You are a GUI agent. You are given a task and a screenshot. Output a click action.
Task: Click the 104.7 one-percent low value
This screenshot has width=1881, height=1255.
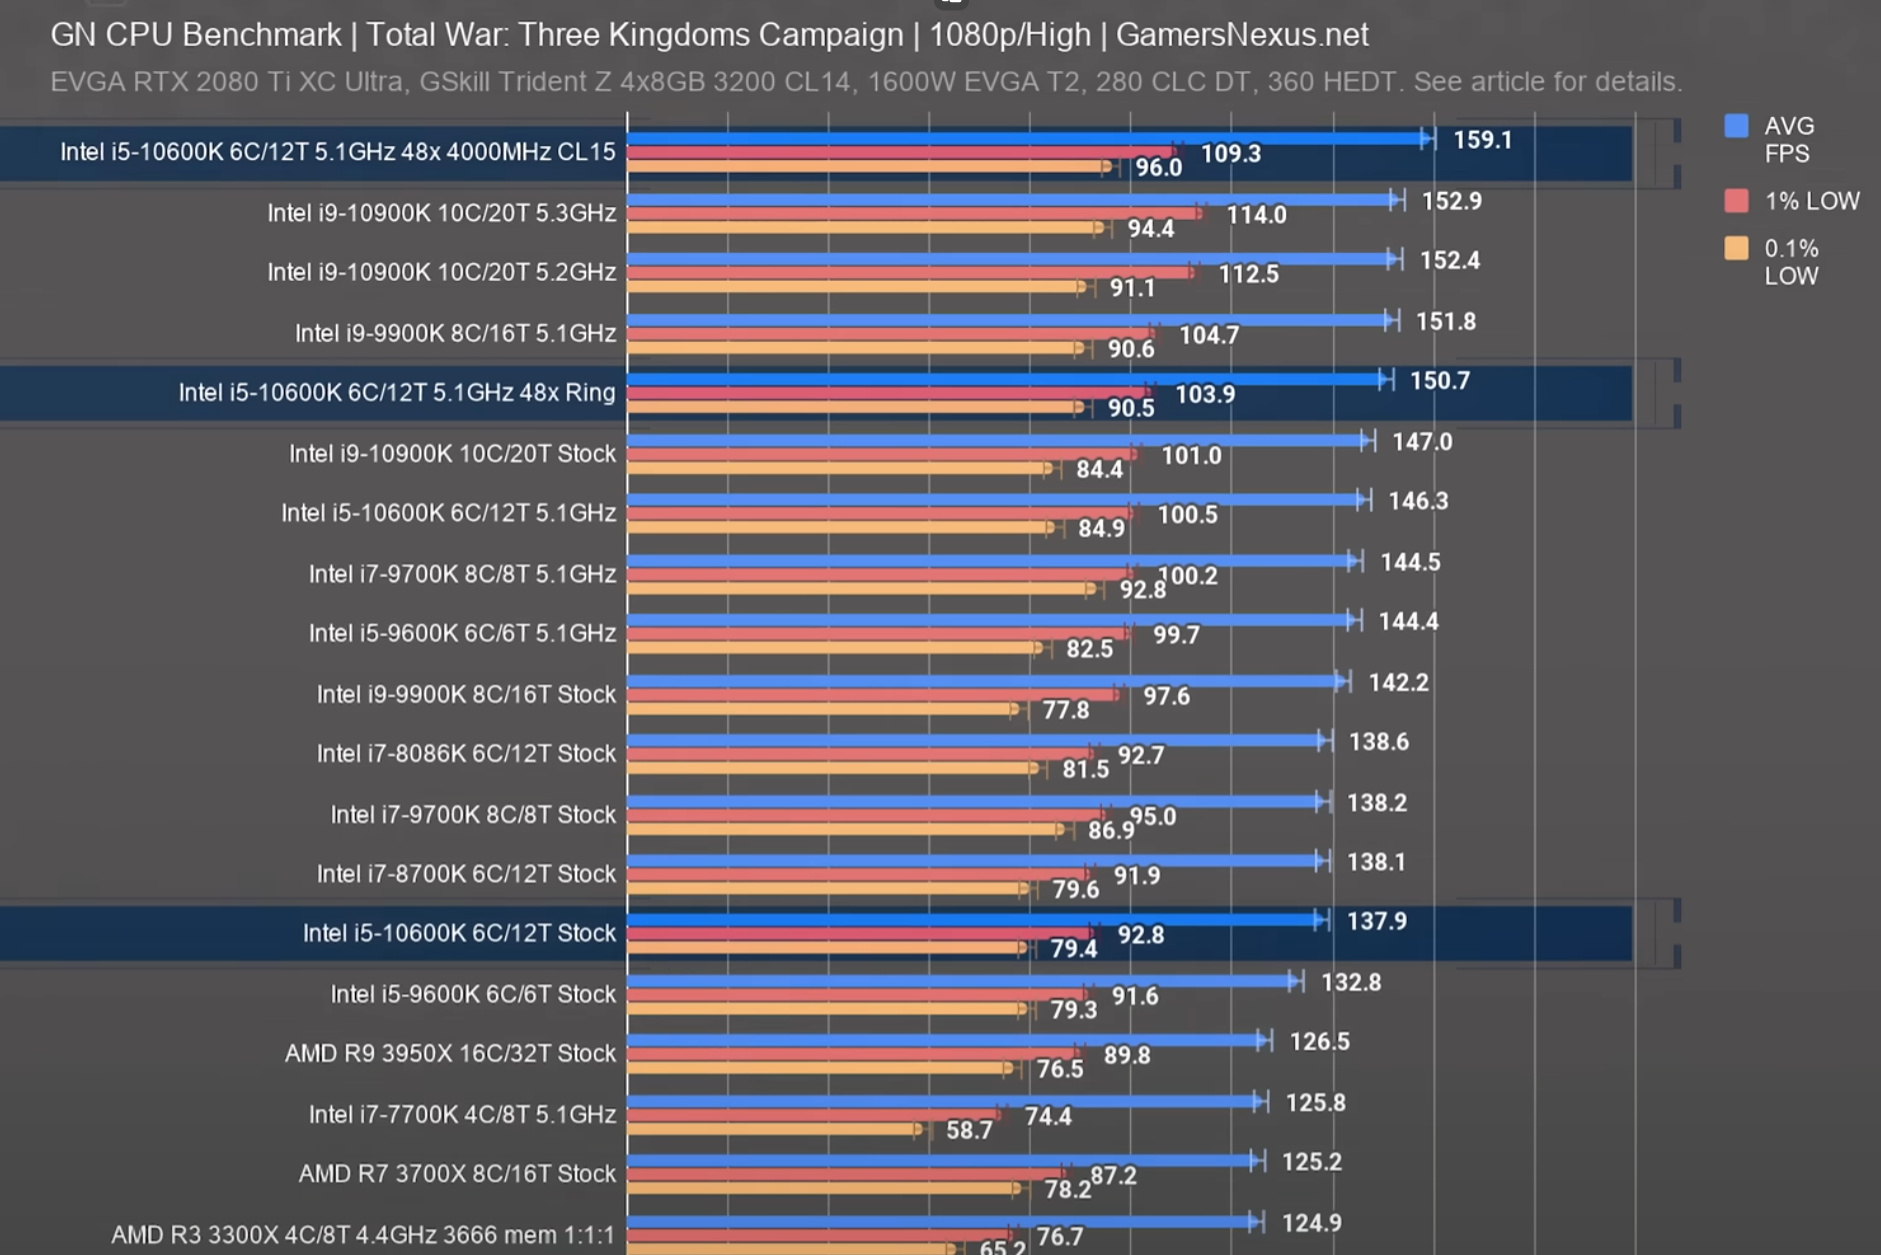(x=1209, y=336)
